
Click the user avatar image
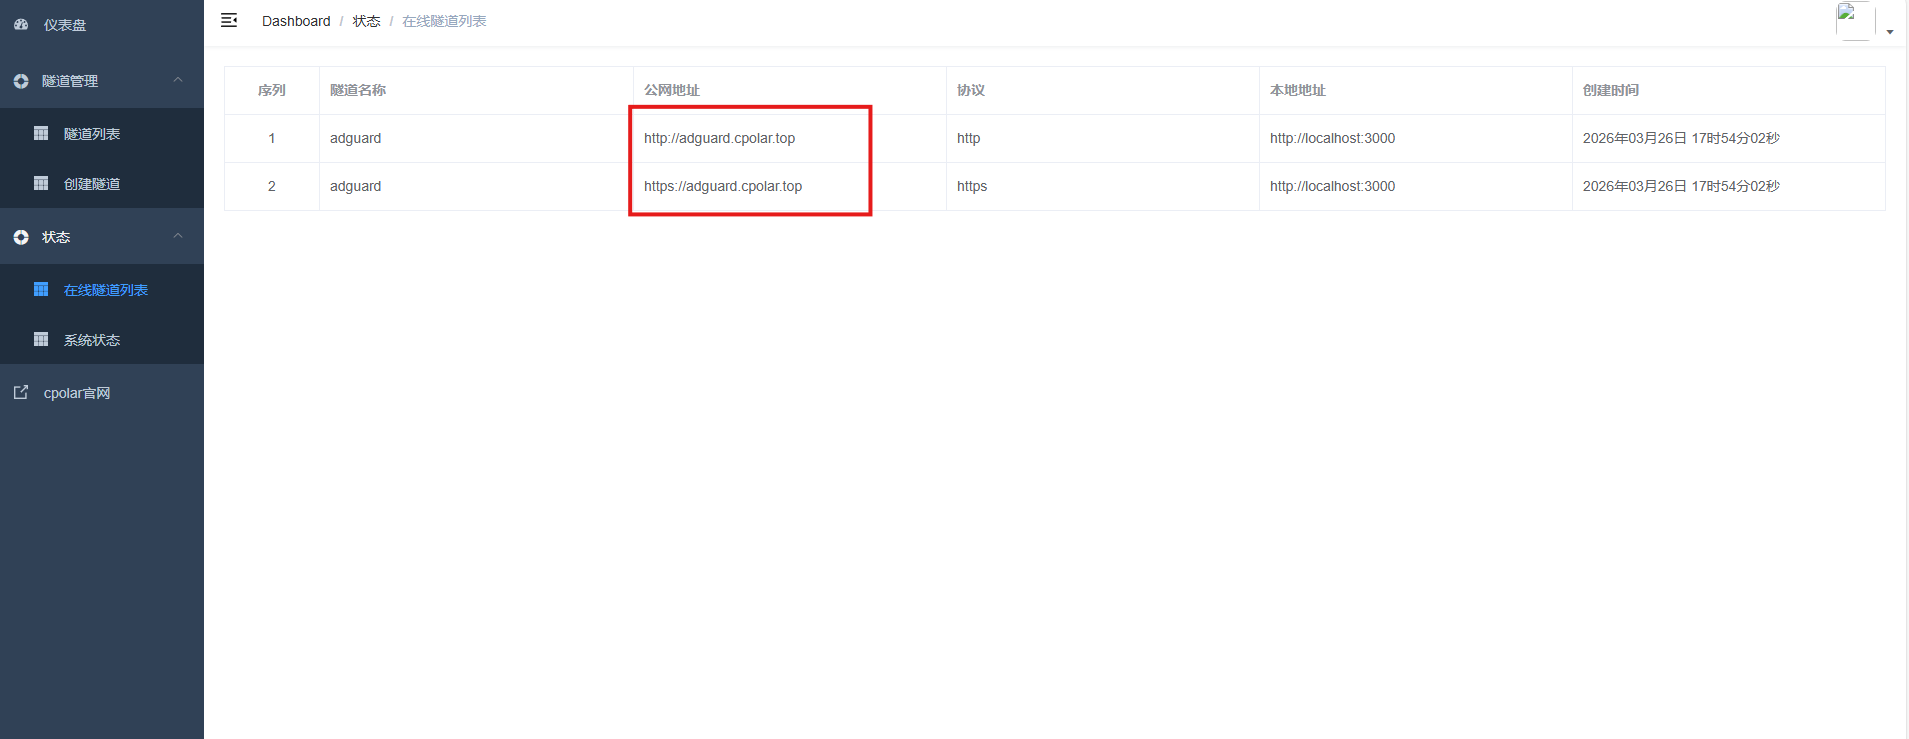click(x=1854, y=20)
